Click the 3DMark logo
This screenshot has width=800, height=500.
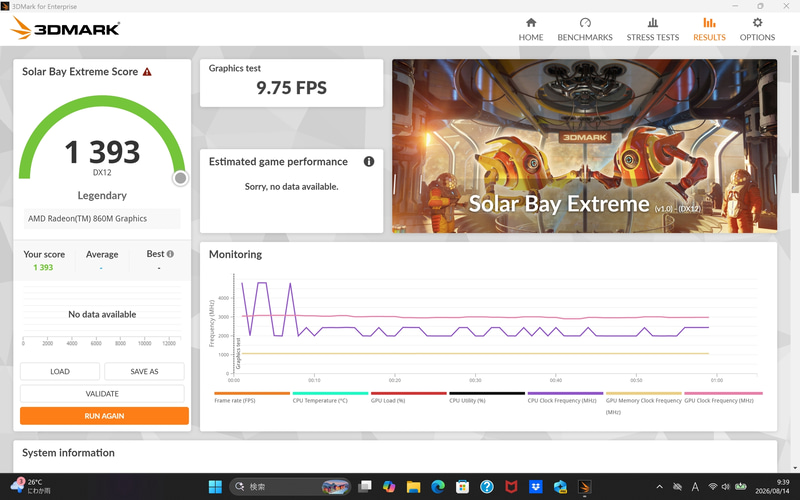65,28
